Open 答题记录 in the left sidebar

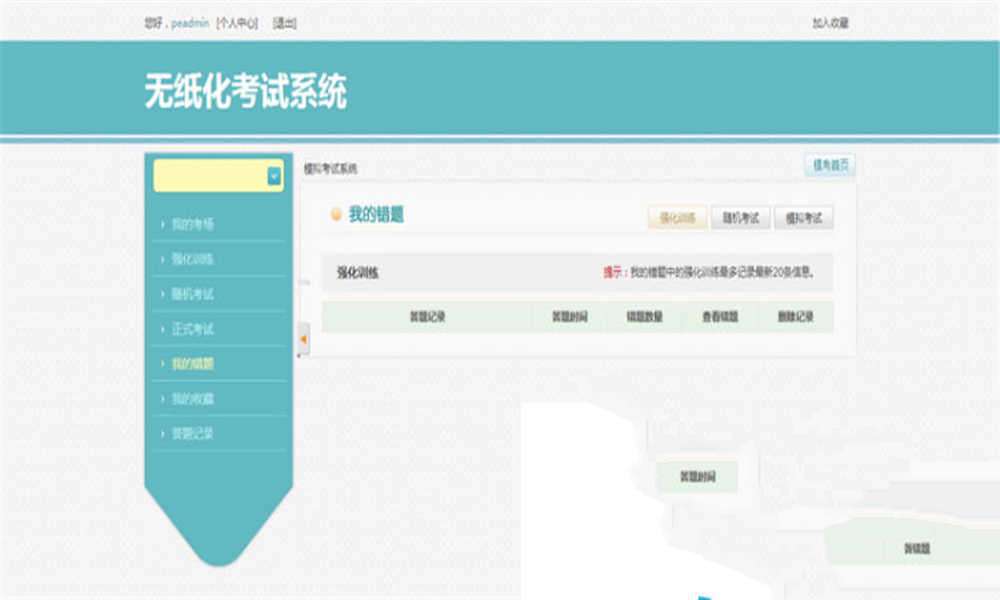tap(193, 434)
